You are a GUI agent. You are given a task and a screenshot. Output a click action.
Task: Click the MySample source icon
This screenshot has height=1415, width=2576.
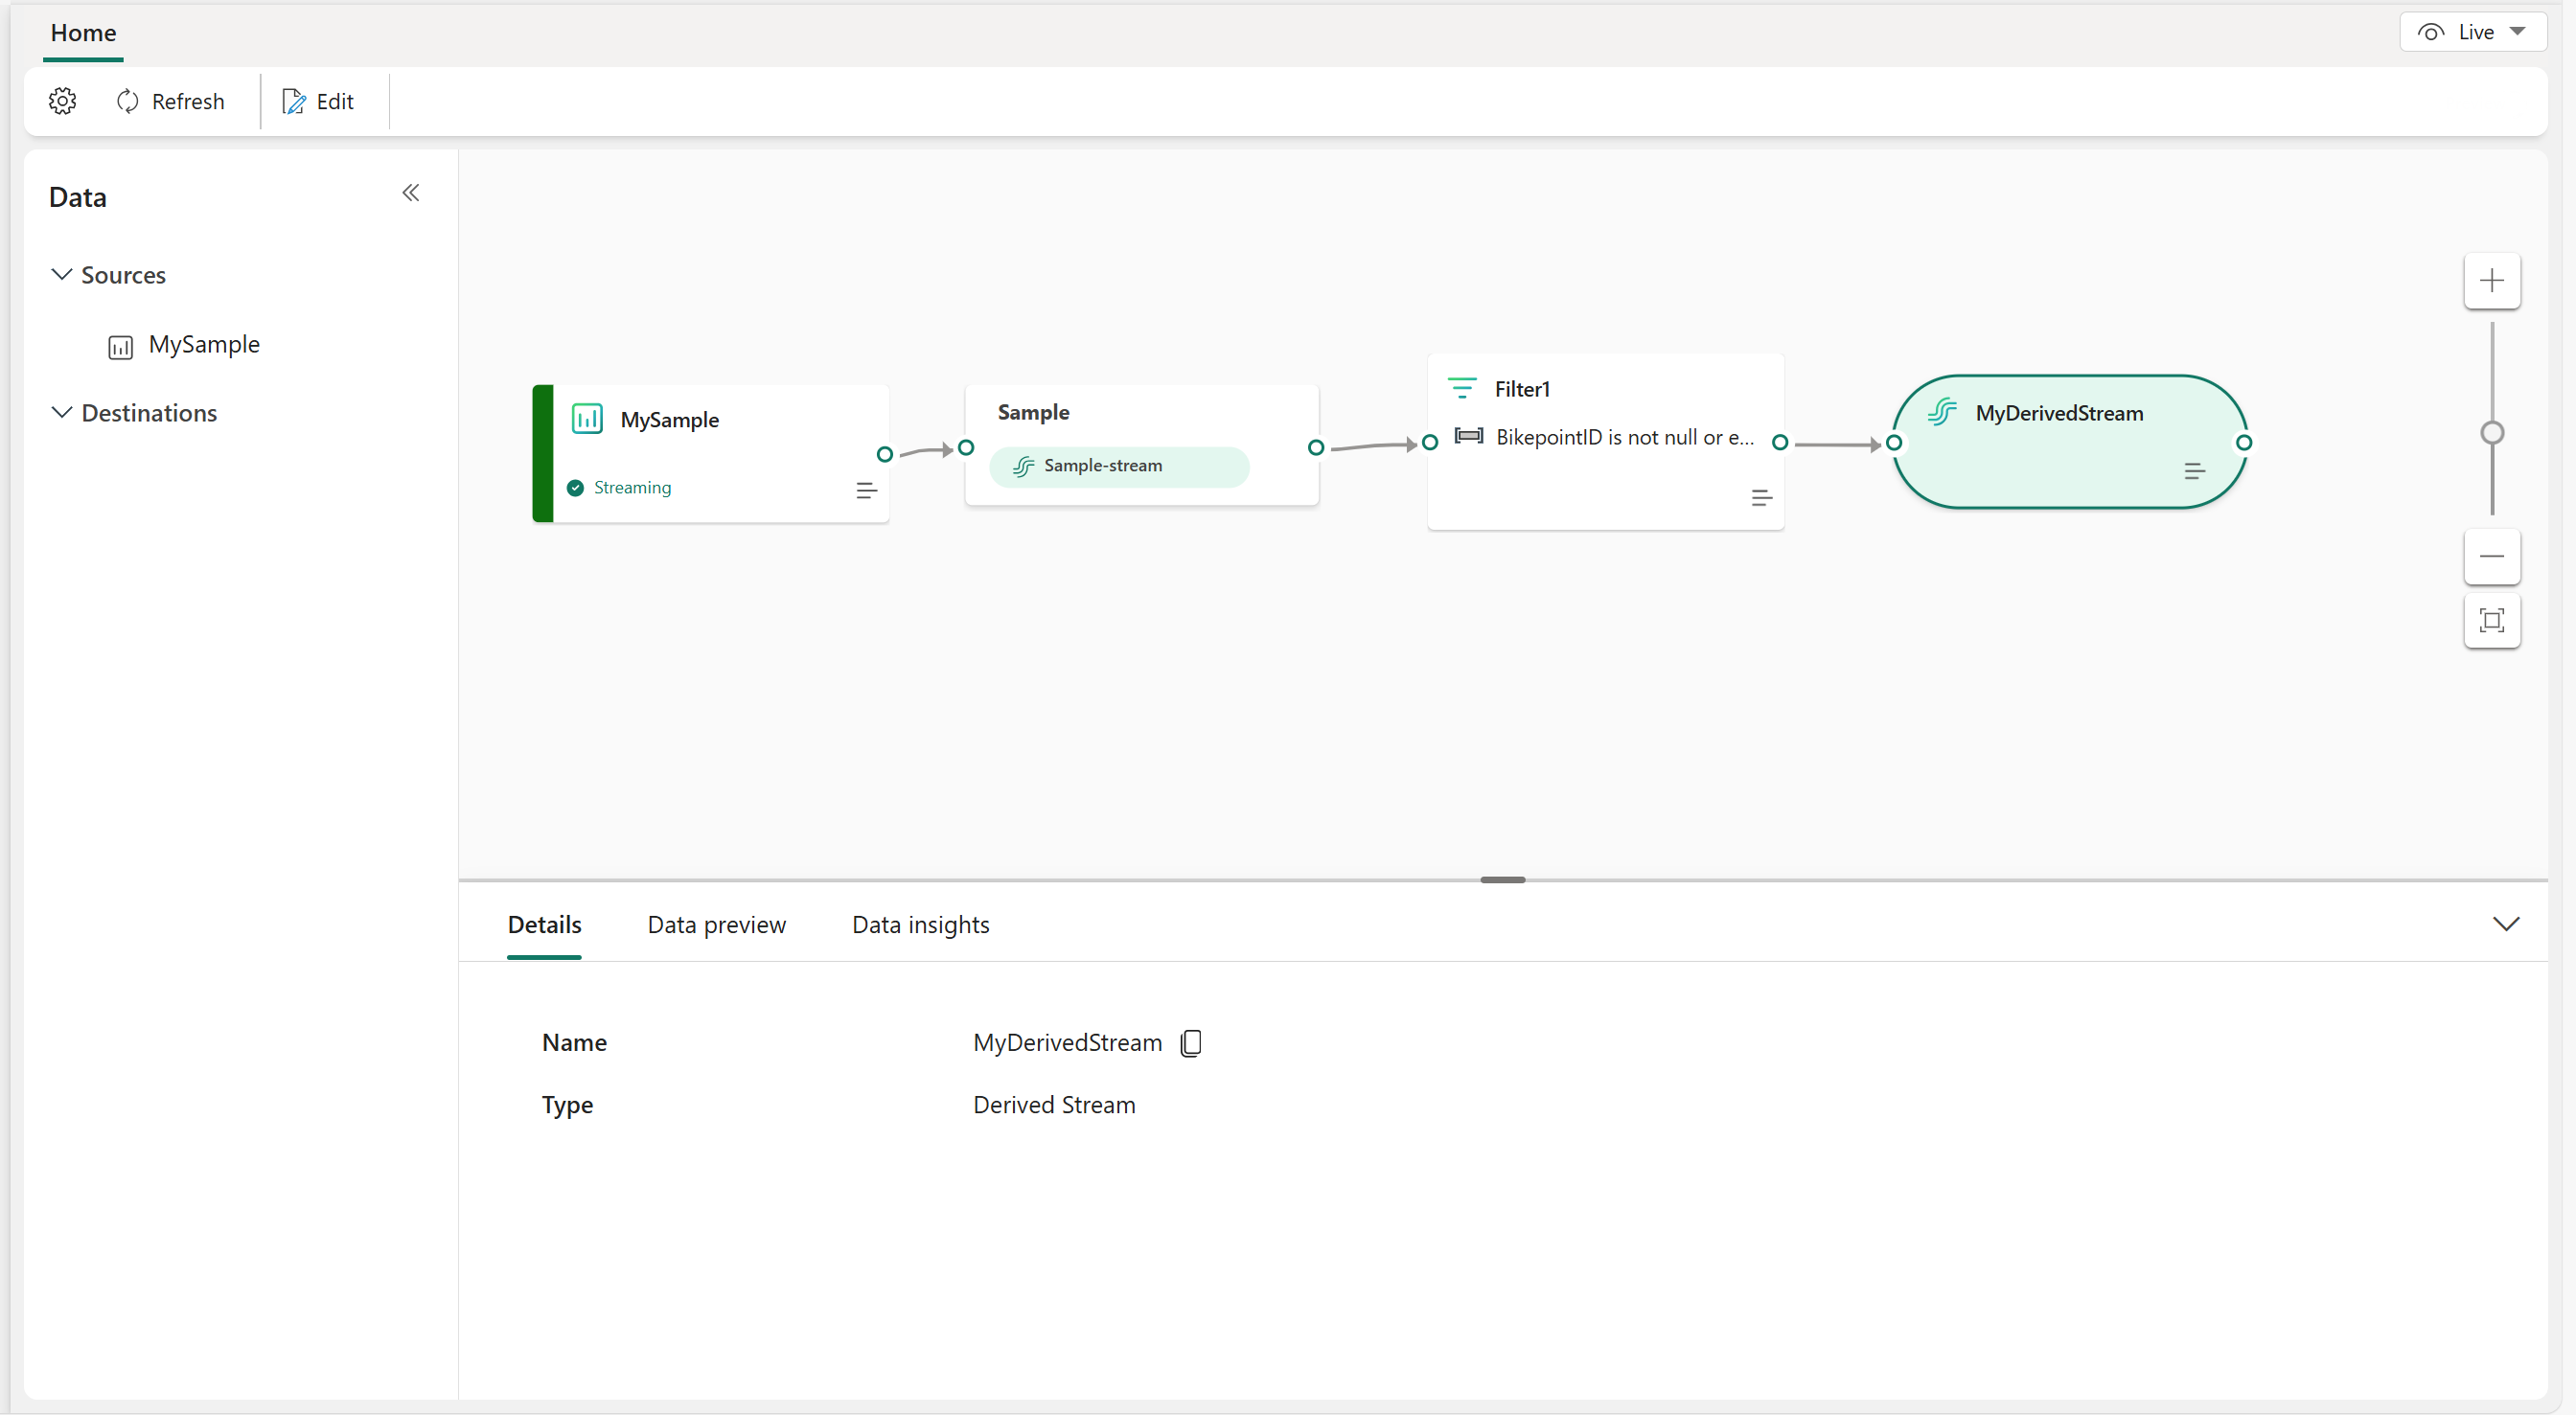(x=120, y=343)
